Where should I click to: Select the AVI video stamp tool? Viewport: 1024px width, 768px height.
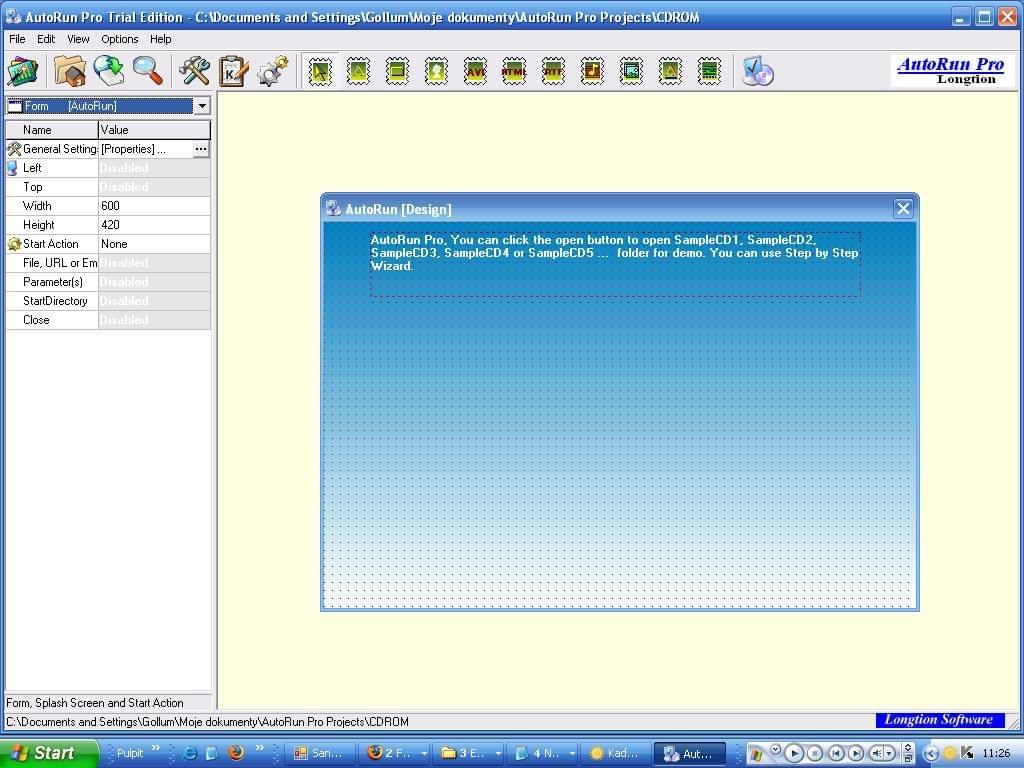(475, 71)
